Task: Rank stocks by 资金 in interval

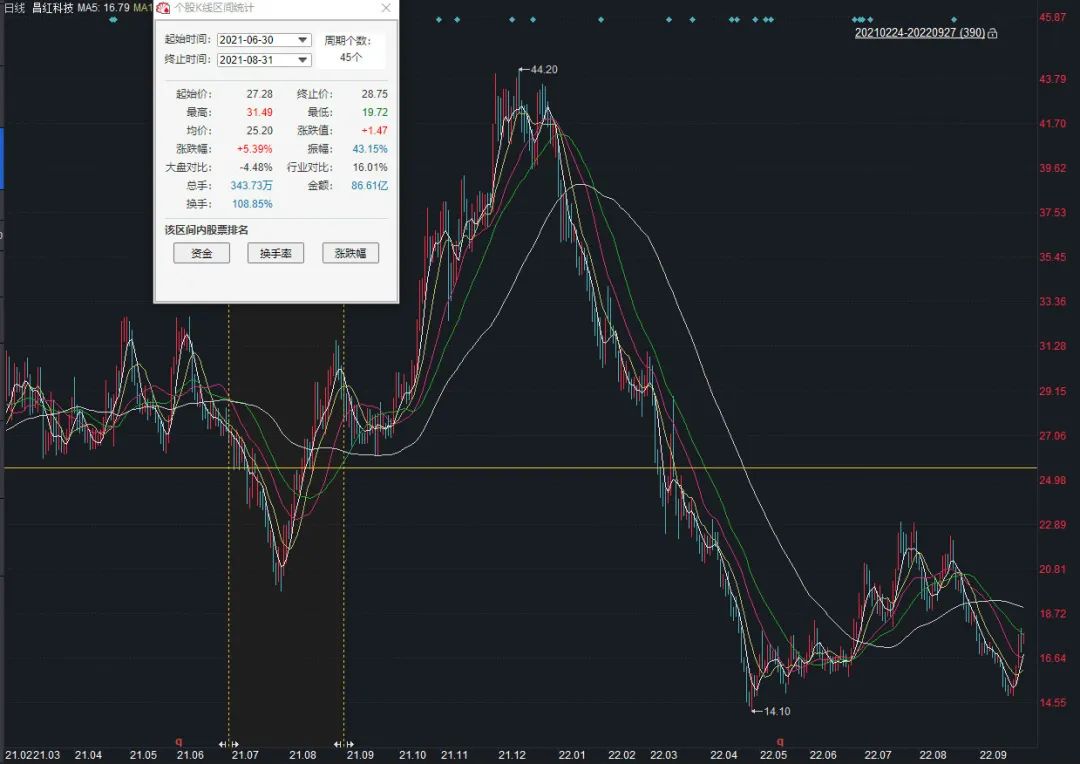Action: (x=201, y=254)
